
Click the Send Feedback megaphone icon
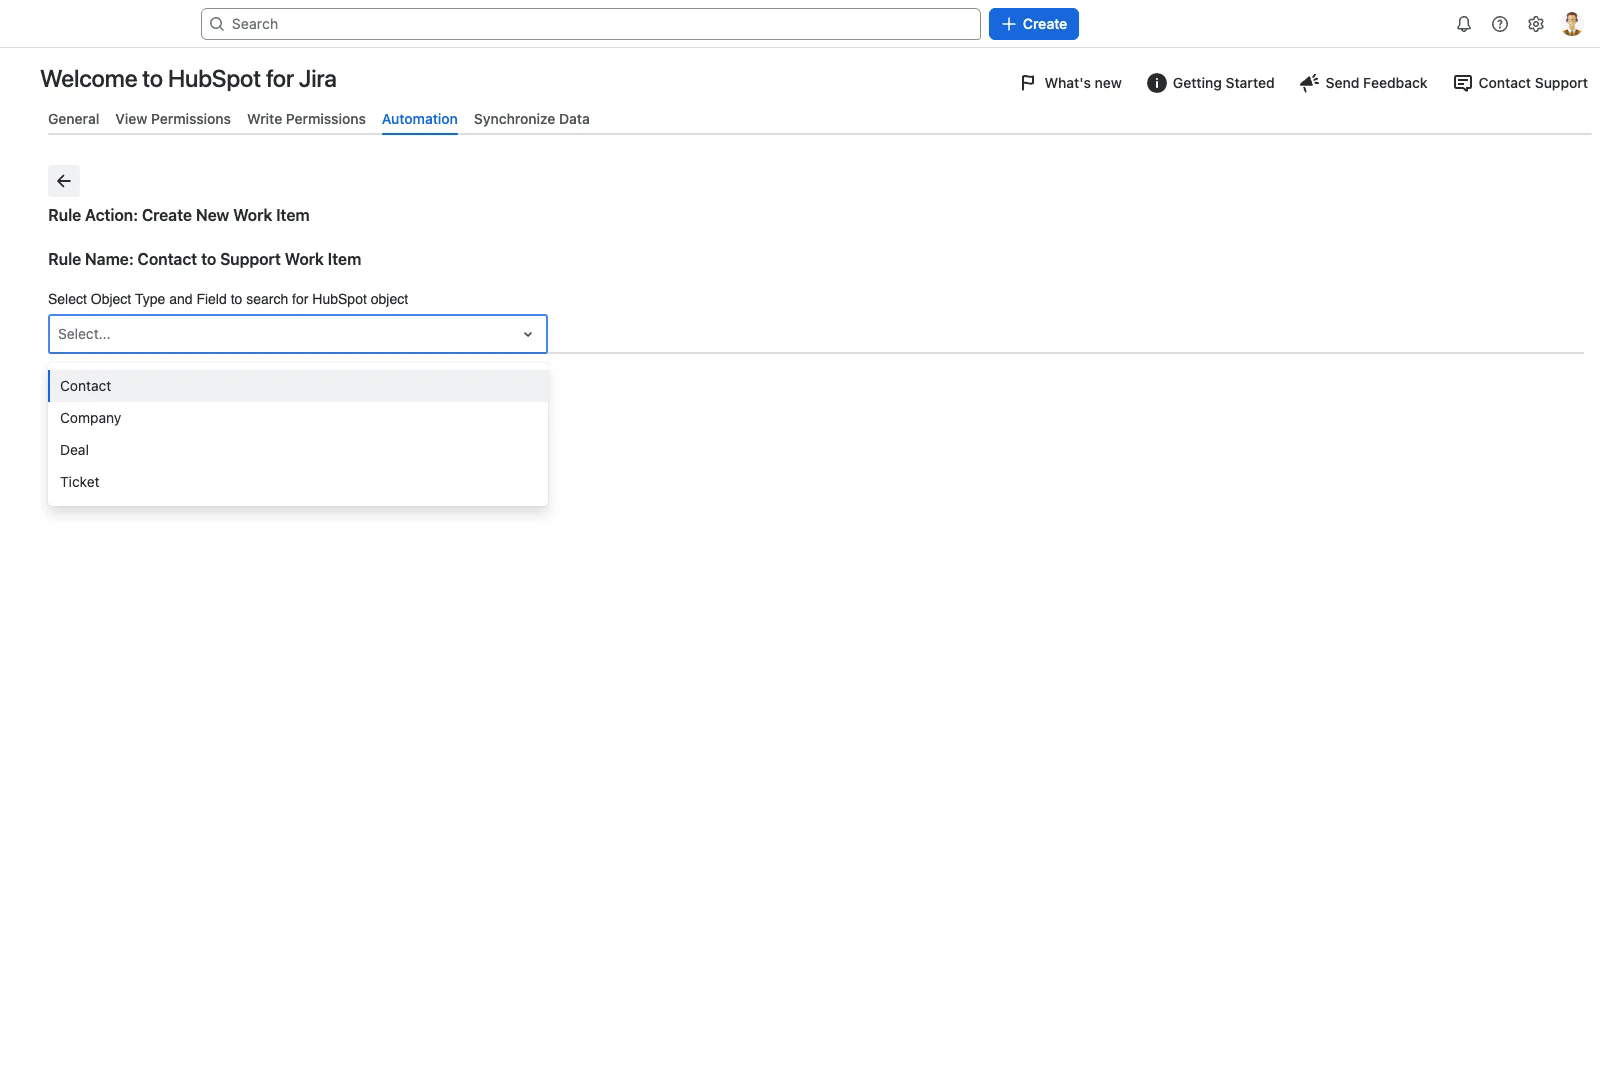1309,83
